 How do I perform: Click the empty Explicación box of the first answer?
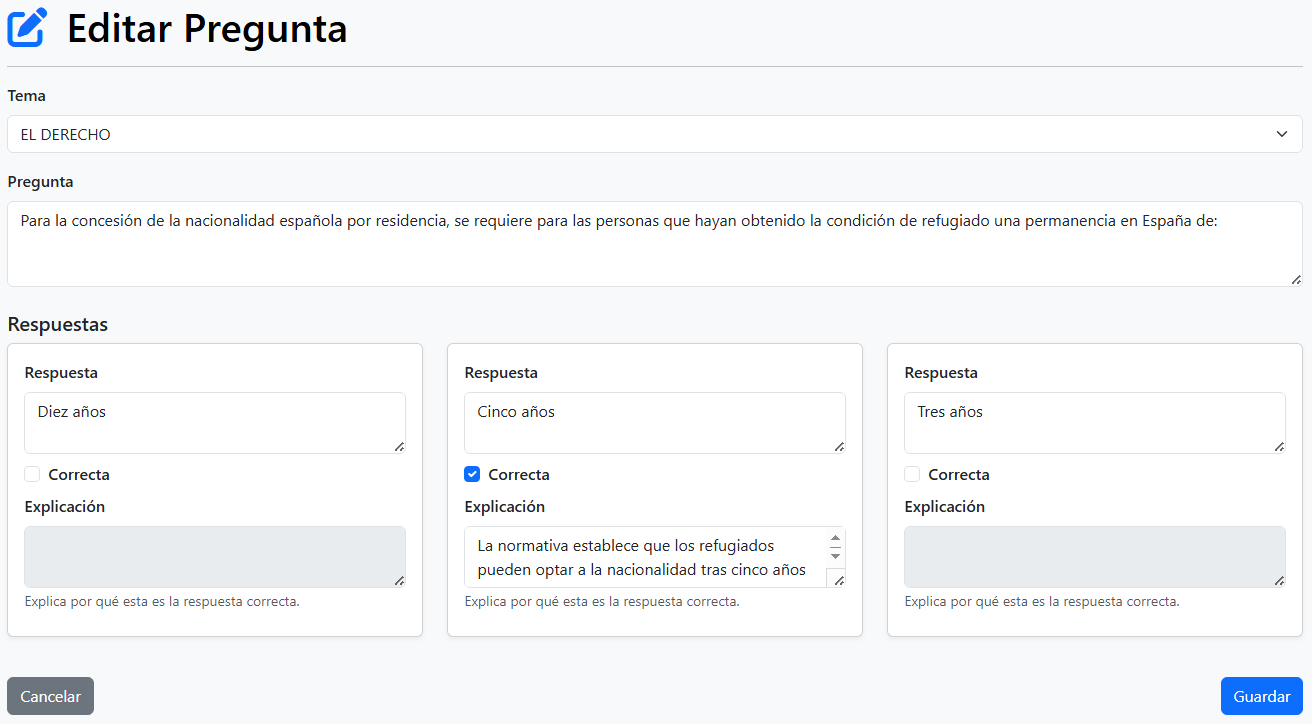pyautogui.click(x=214, y=556)
